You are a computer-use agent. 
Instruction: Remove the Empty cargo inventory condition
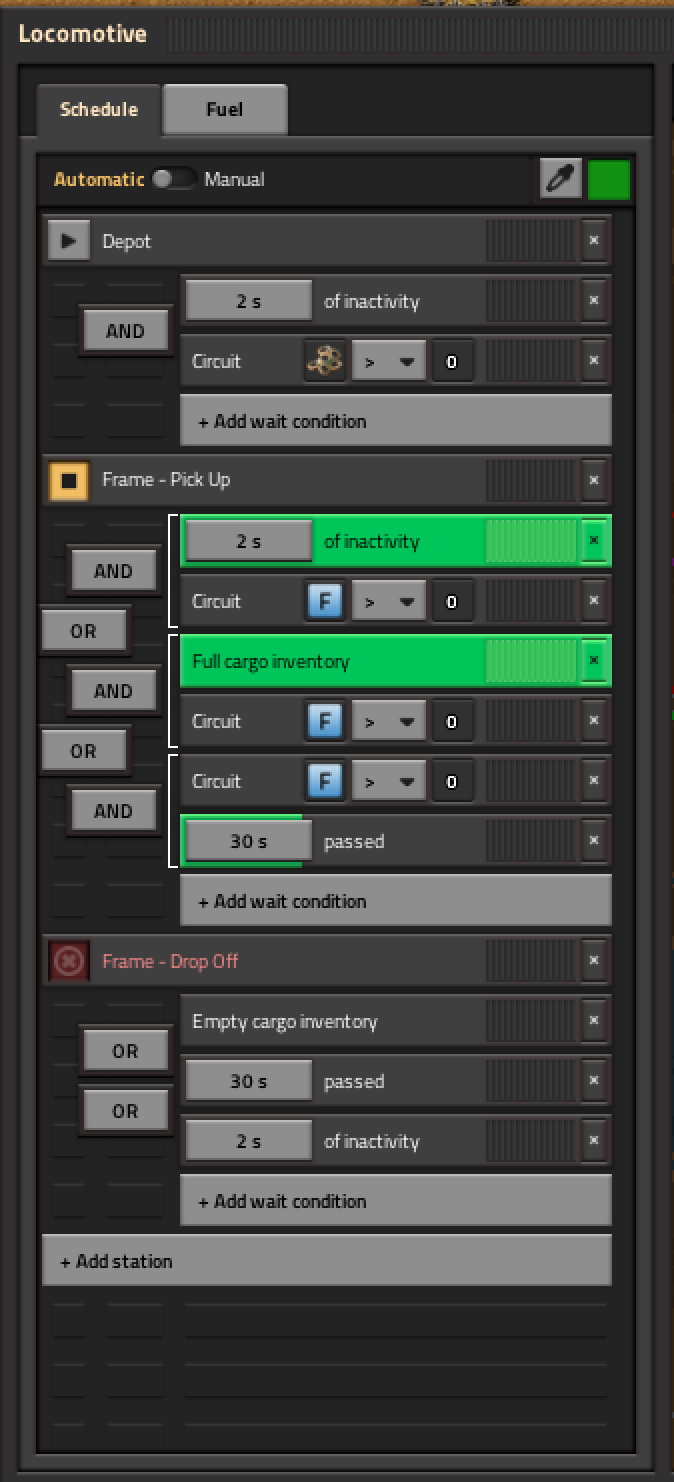(594, 1021)
